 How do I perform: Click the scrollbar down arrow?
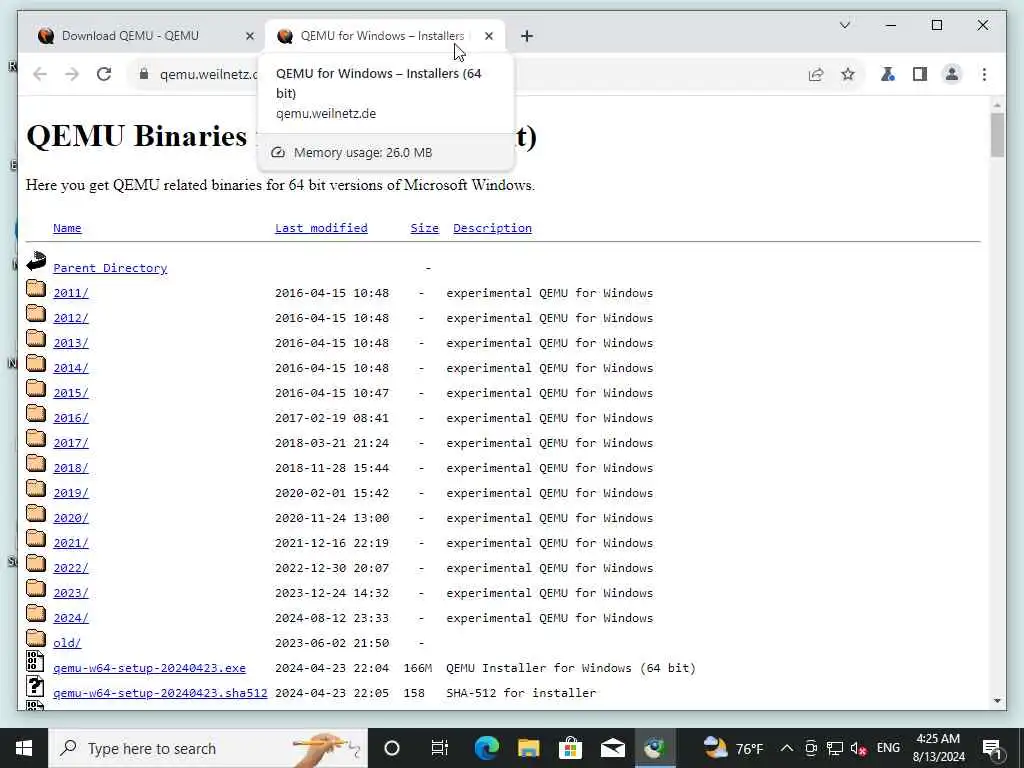pyautogui.click(x=997, y=701)
